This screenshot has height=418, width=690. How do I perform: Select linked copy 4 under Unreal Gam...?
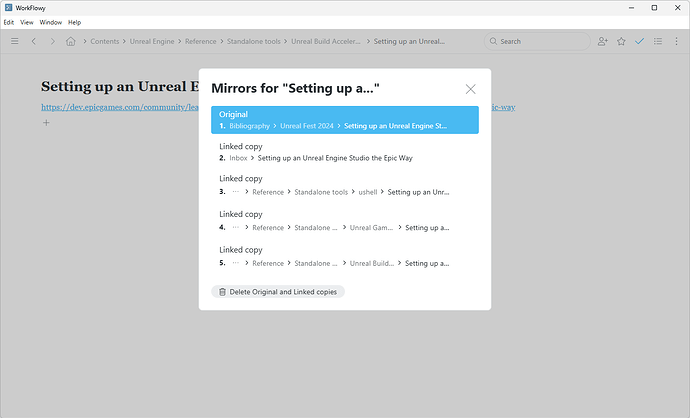tap(344, 221)
